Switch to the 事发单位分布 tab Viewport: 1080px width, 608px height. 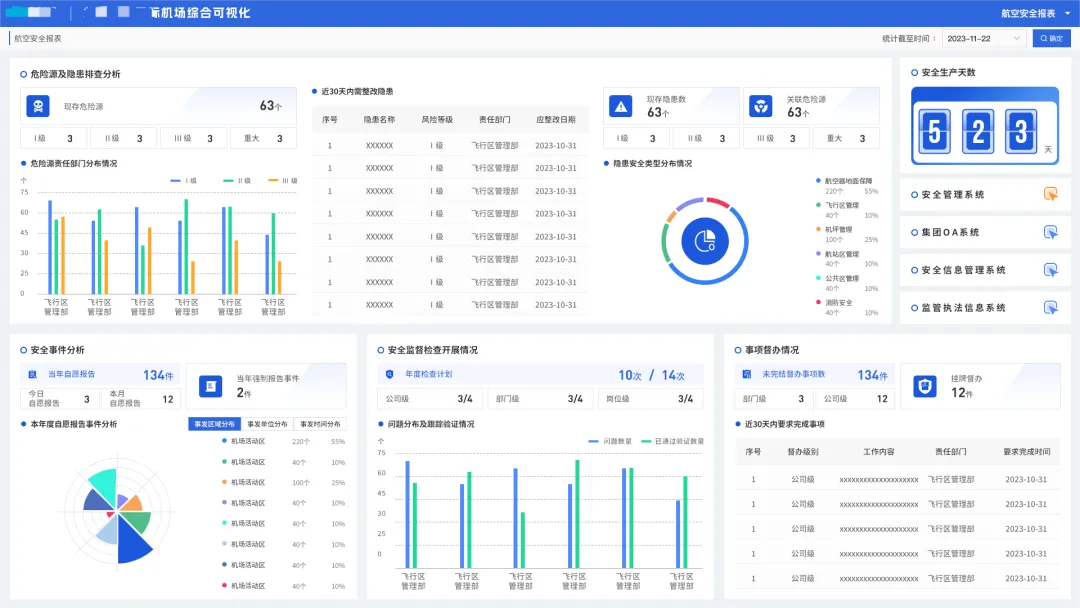tap(267, 424)
